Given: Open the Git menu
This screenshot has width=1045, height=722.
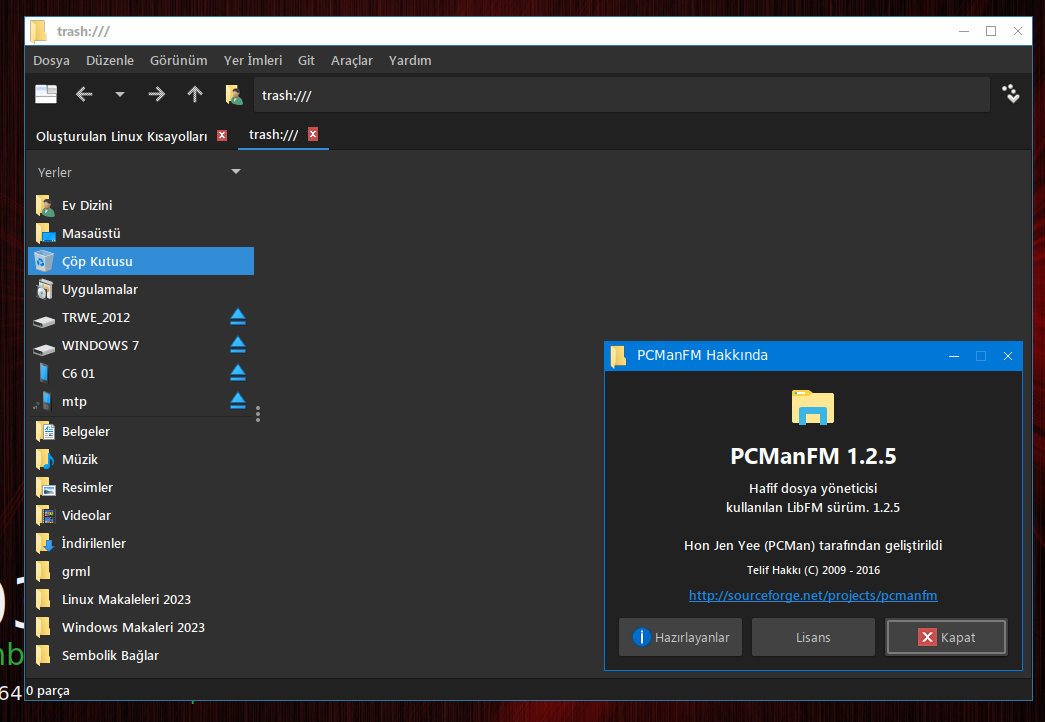Looking at the screenshot, I should coord(306,61).
